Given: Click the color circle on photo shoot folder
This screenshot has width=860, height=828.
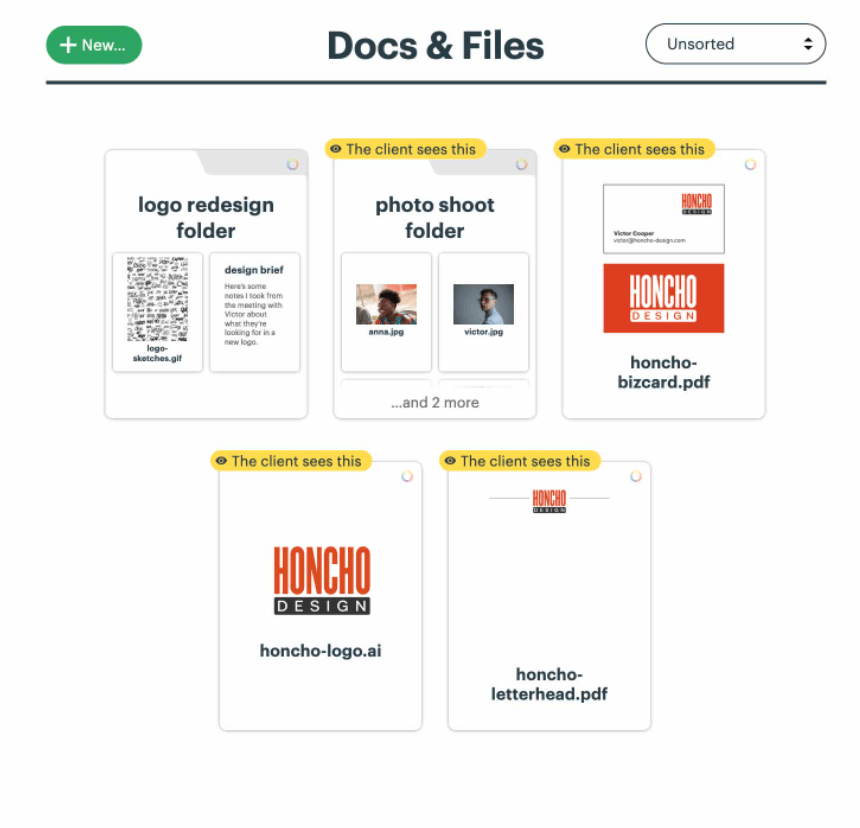Looking at the screenshot, I should [521, 164].
